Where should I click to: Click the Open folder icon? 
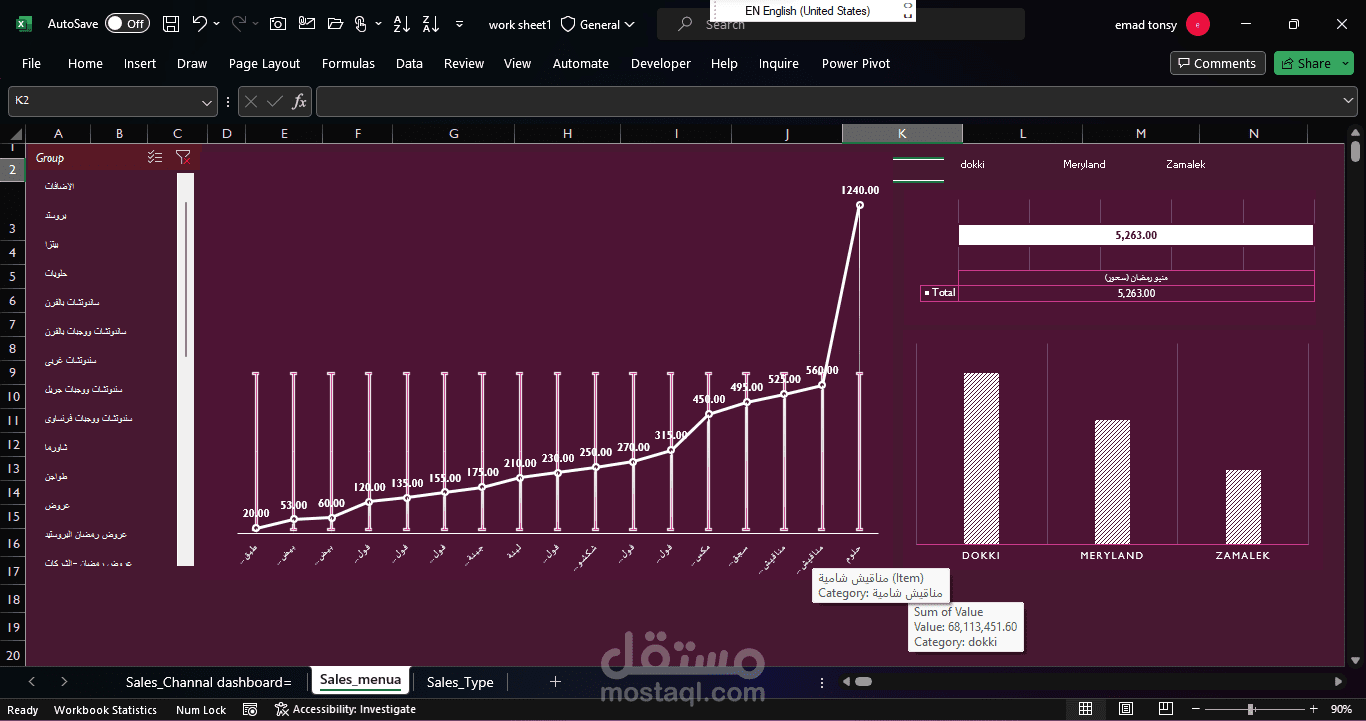[335, 24]
